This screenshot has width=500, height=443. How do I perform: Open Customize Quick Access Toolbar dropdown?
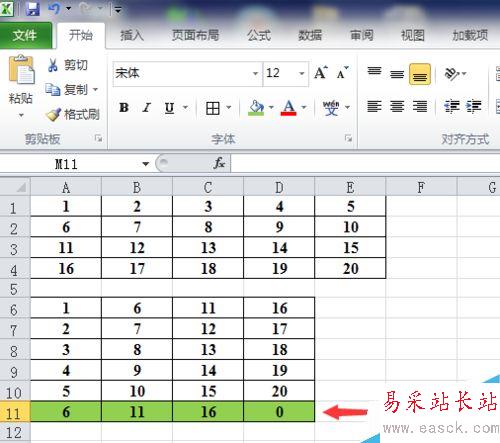coord(118,10)
